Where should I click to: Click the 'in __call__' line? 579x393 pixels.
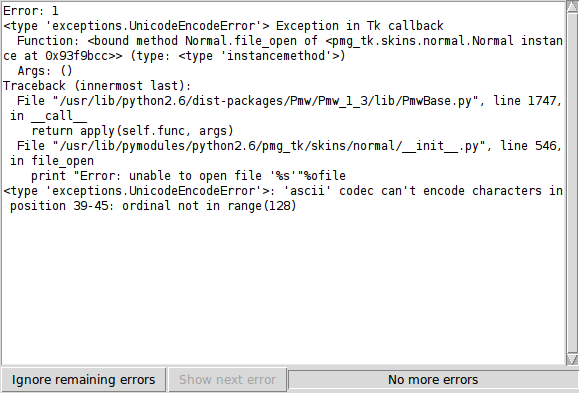click(x=48, y=116)
